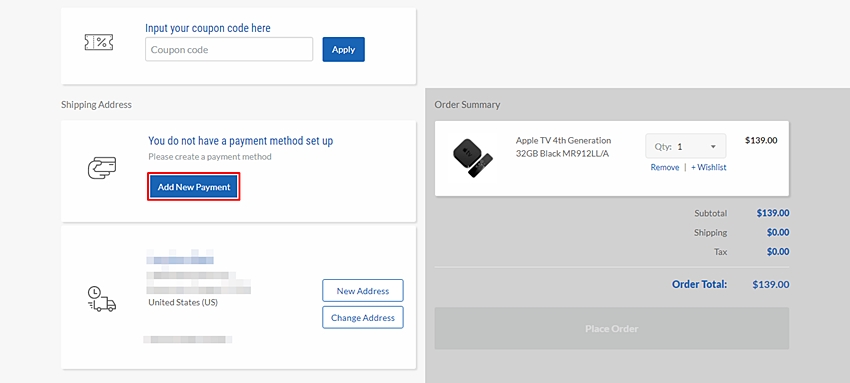
Task: Remove Apple TV from the order
Action: coord(665,167)
